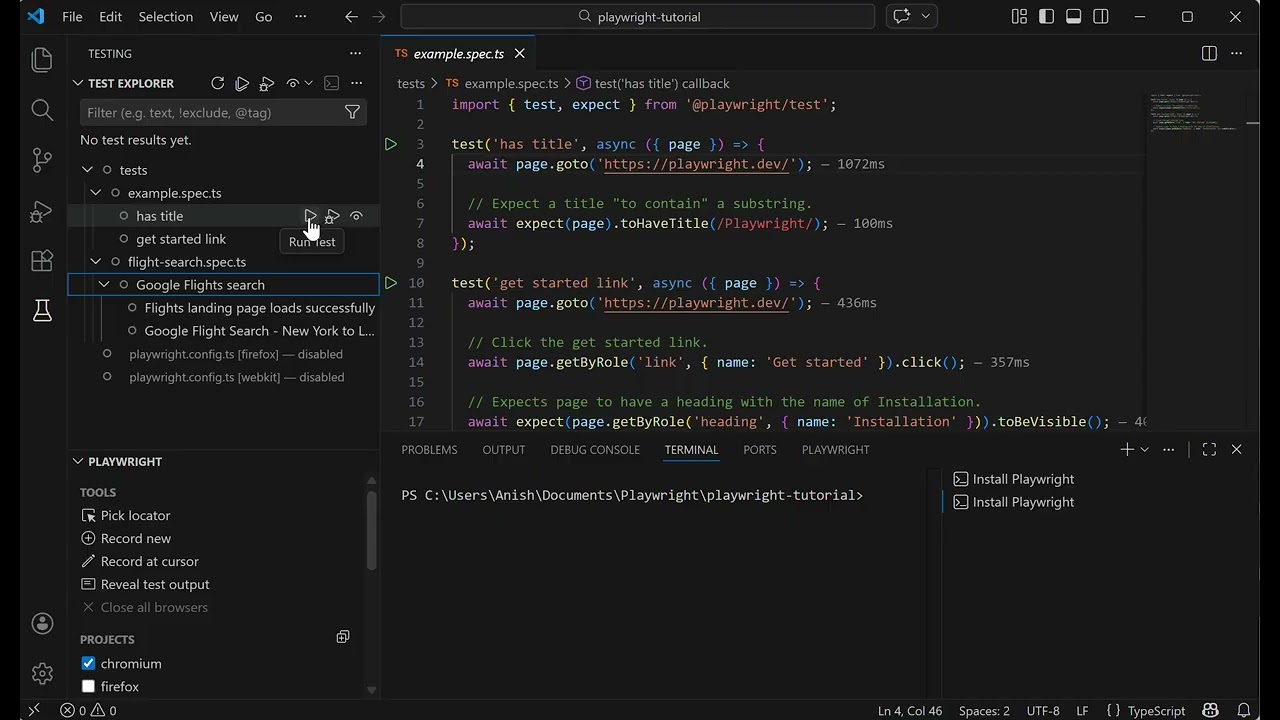Collapse the Google Flights search suite

click(104, 285)
